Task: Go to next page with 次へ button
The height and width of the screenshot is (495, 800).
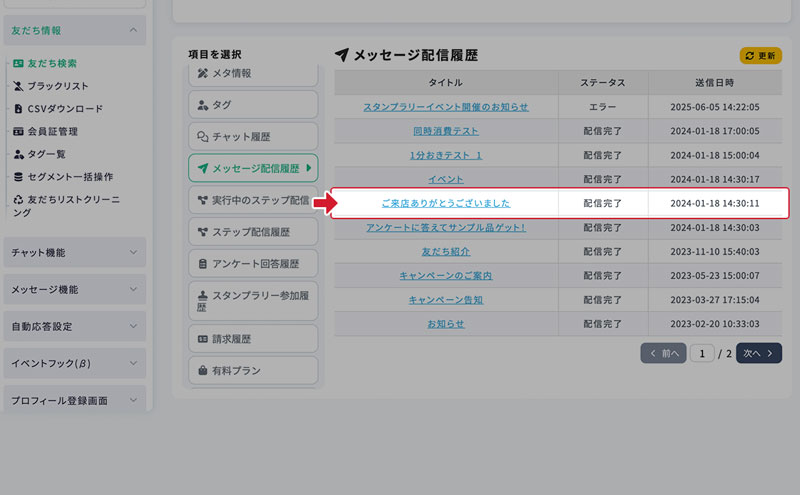Action: (758, 353)
